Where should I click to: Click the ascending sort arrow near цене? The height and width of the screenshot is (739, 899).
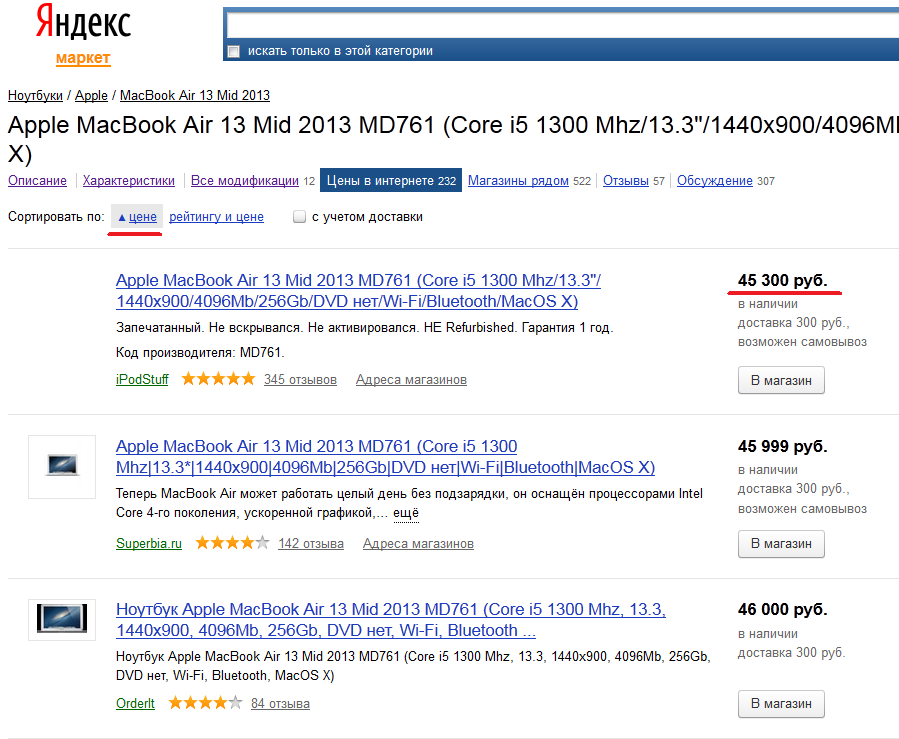click(x=122, y=217)
